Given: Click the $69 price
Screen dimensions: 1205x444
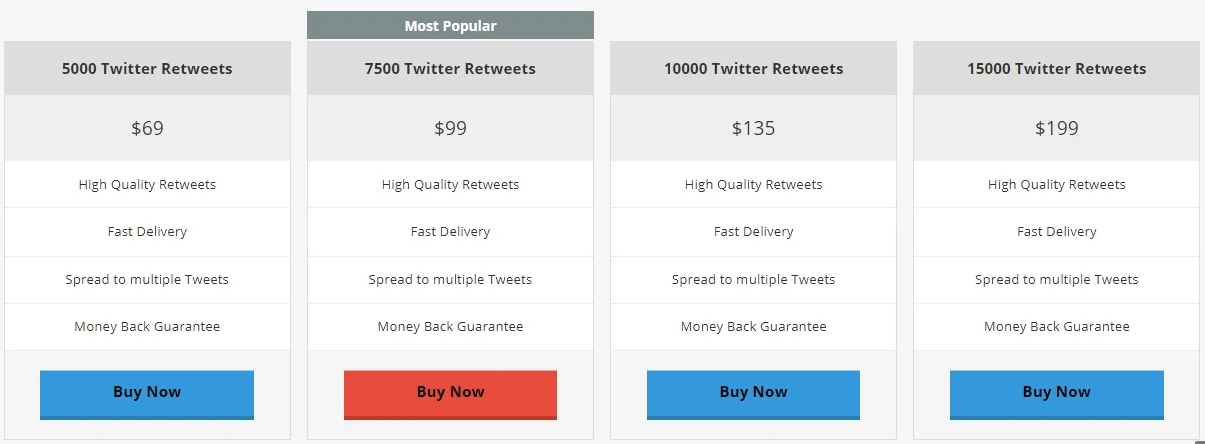Looking at the screenshot, I should click(147, 128).
